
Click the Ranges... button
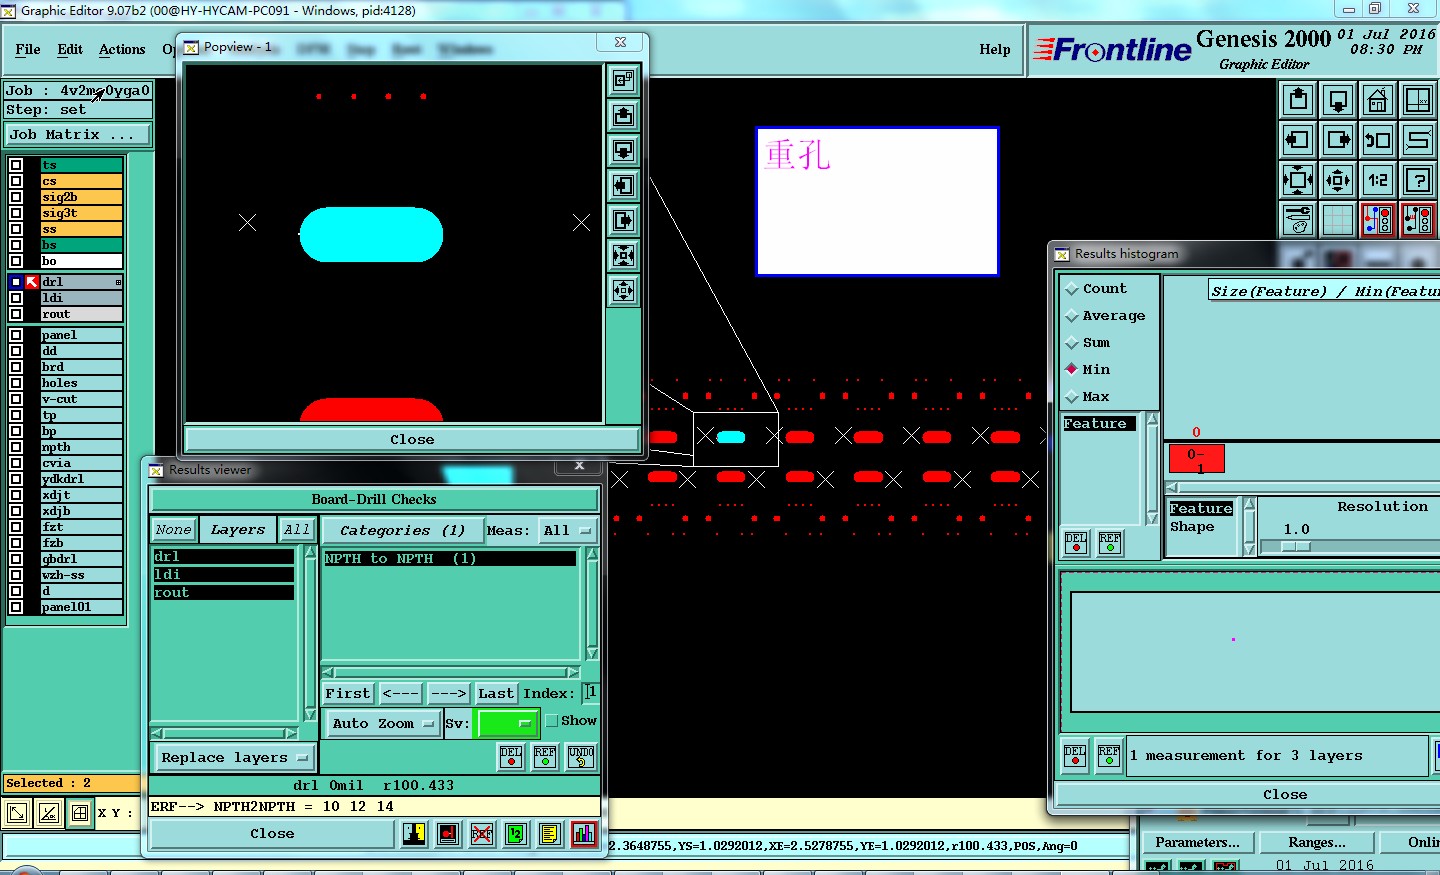pyautogui.click(x=1317, y=842)
